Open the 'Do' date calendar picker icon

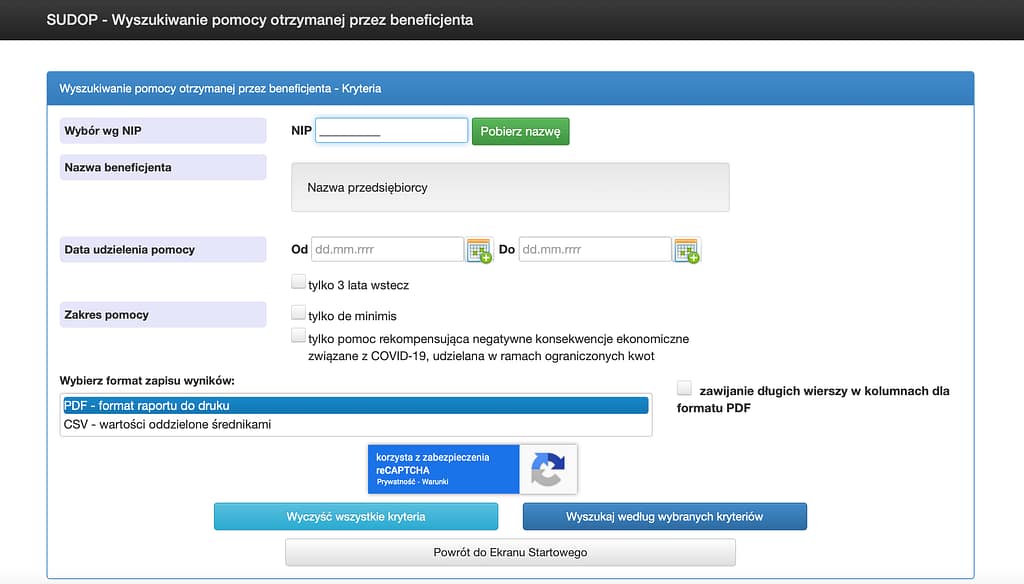click(x=686, y=250)
